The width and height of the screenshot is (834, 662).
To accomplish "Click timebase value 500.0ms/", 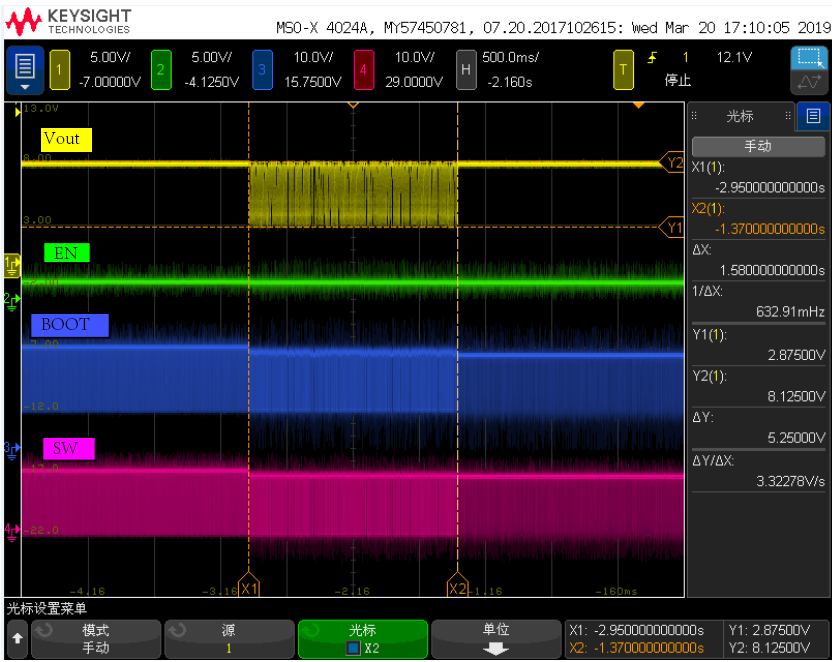I will coord(510,57).
